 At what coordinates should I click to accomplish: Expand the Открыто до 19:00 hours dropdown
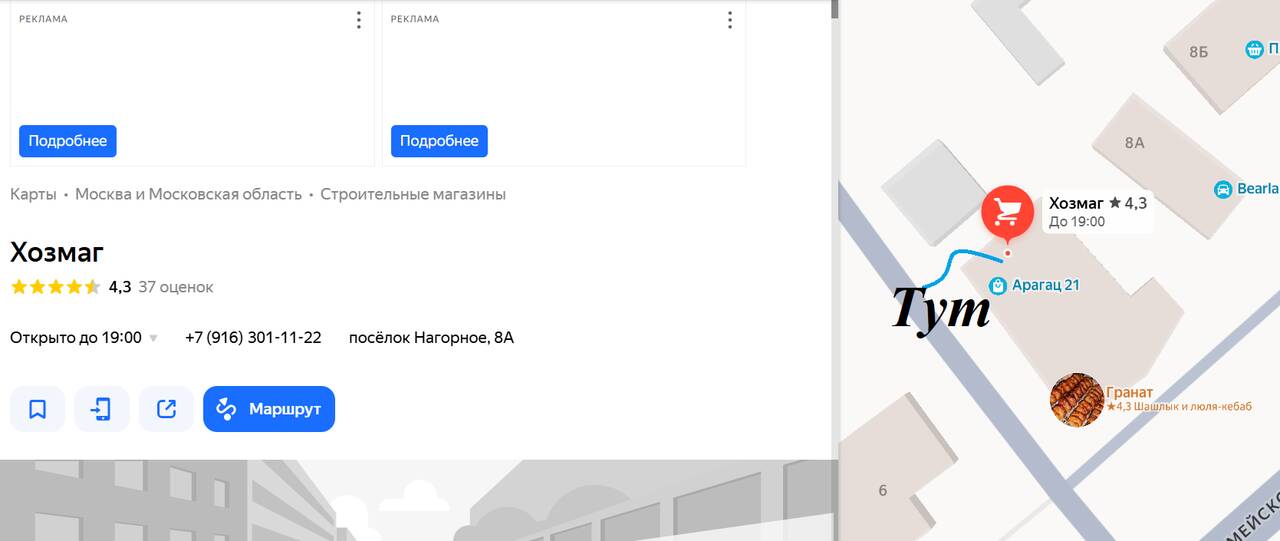coord(153,338)
